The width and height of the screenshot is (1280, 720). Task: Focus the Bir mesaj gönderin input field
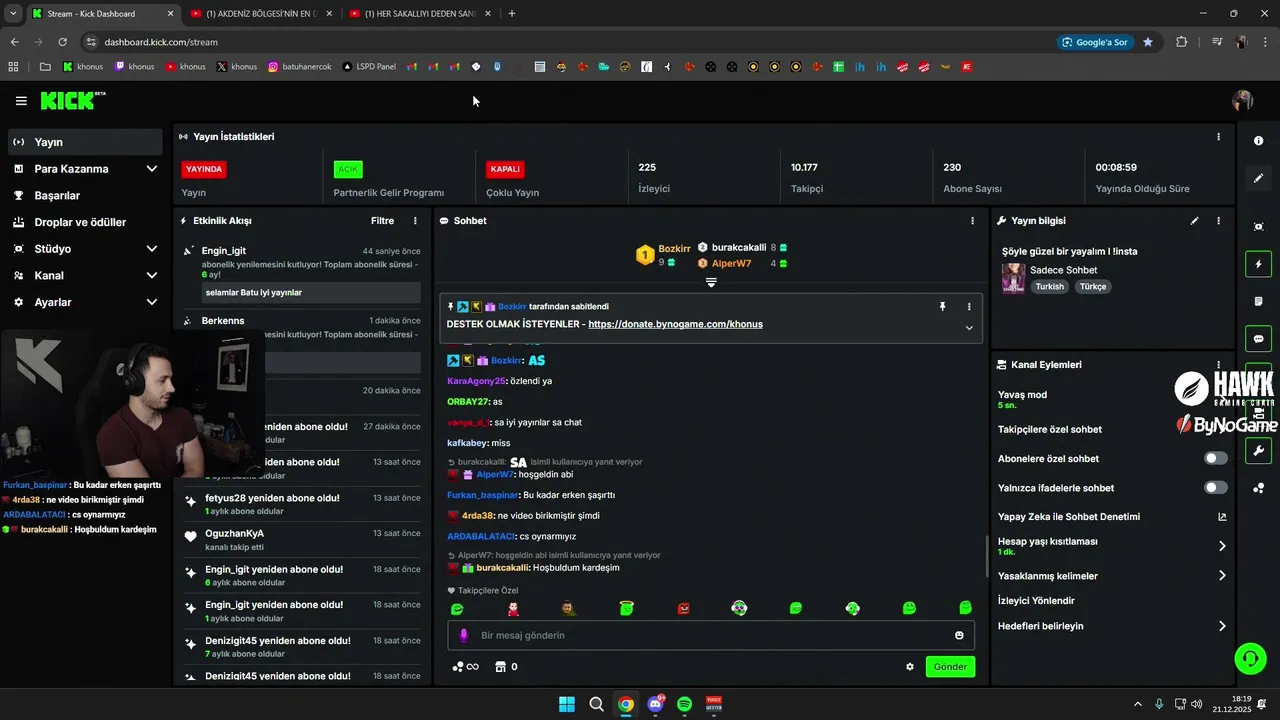click(x=710, y=635)
